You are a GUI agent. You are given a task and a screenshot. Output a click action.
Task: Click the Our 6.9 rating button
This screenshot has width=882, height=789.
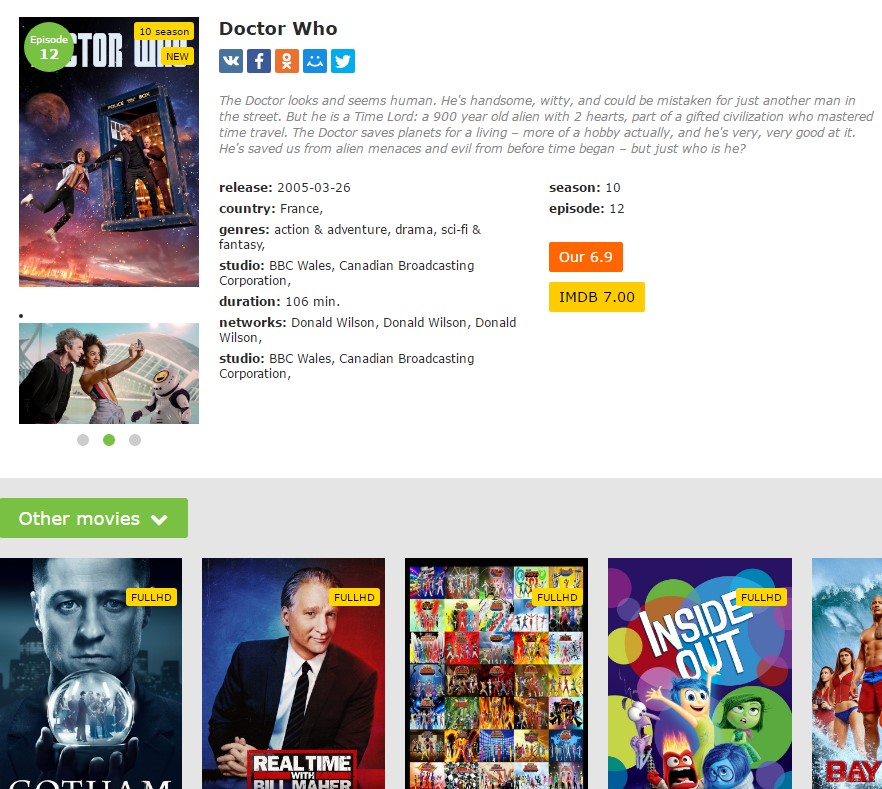[586, 257]
